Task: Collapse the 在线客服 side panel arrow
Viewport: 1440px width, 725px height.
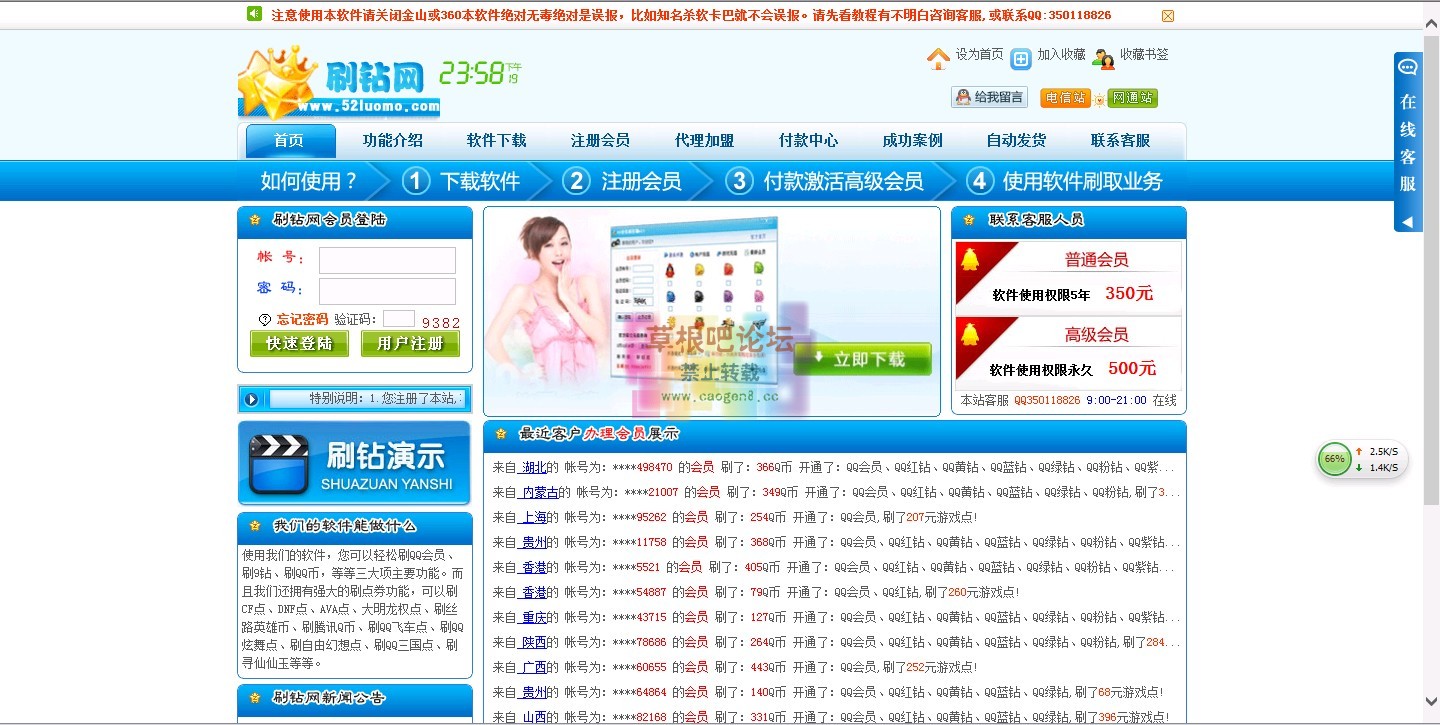Action: coord(1407,222)
